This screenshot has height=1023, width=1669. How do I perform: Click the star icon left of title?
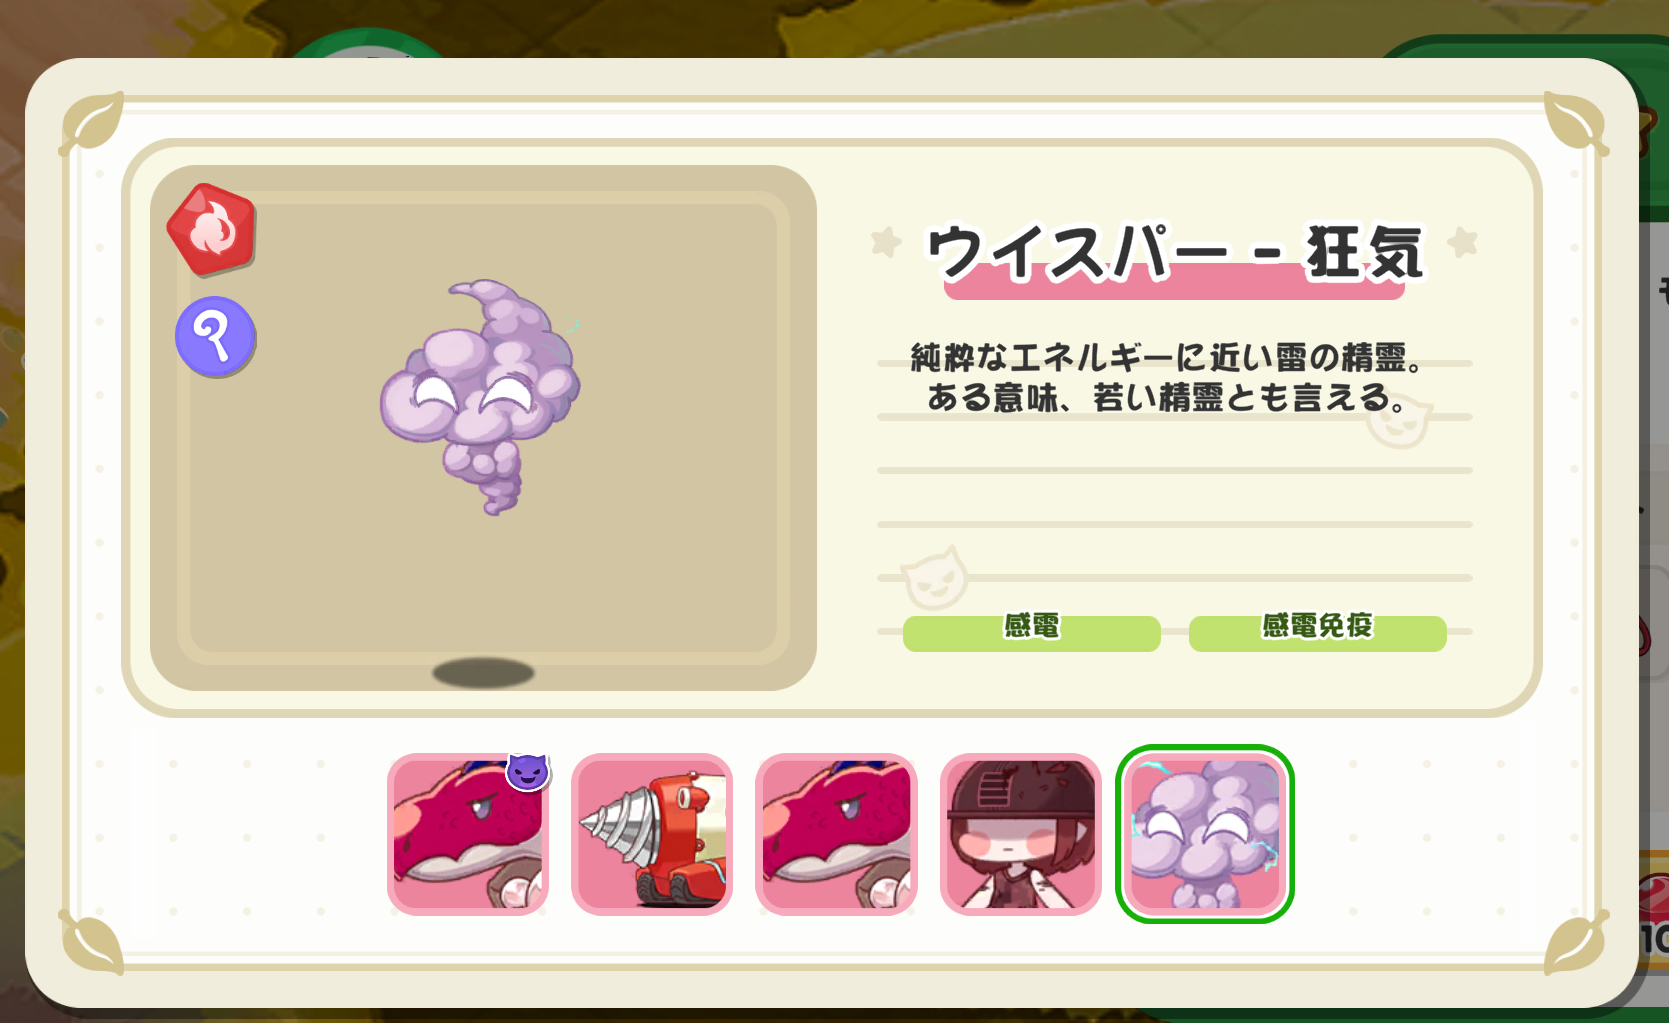pos(886,242)
